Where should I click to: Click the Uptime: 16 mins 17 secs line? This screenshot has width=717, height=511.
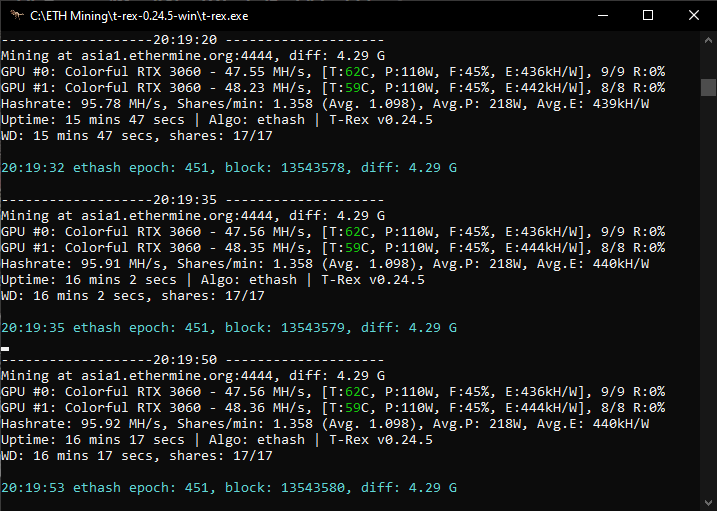(x=217, y=440)
